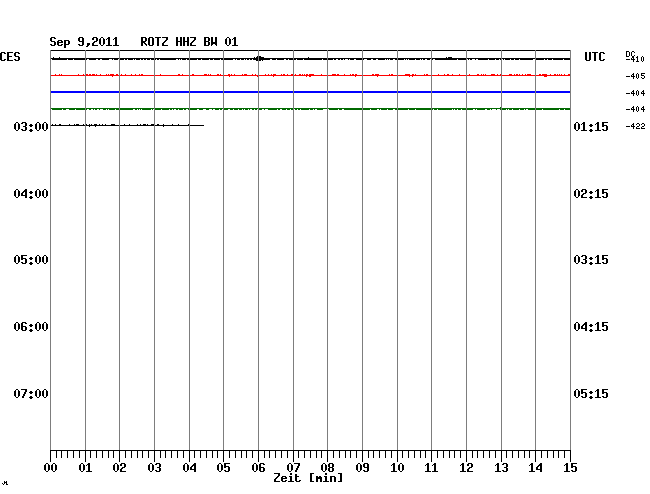Click the "03" minute axis label
The width and height of the screenshot is (650, 494).
tap(155, 468)
